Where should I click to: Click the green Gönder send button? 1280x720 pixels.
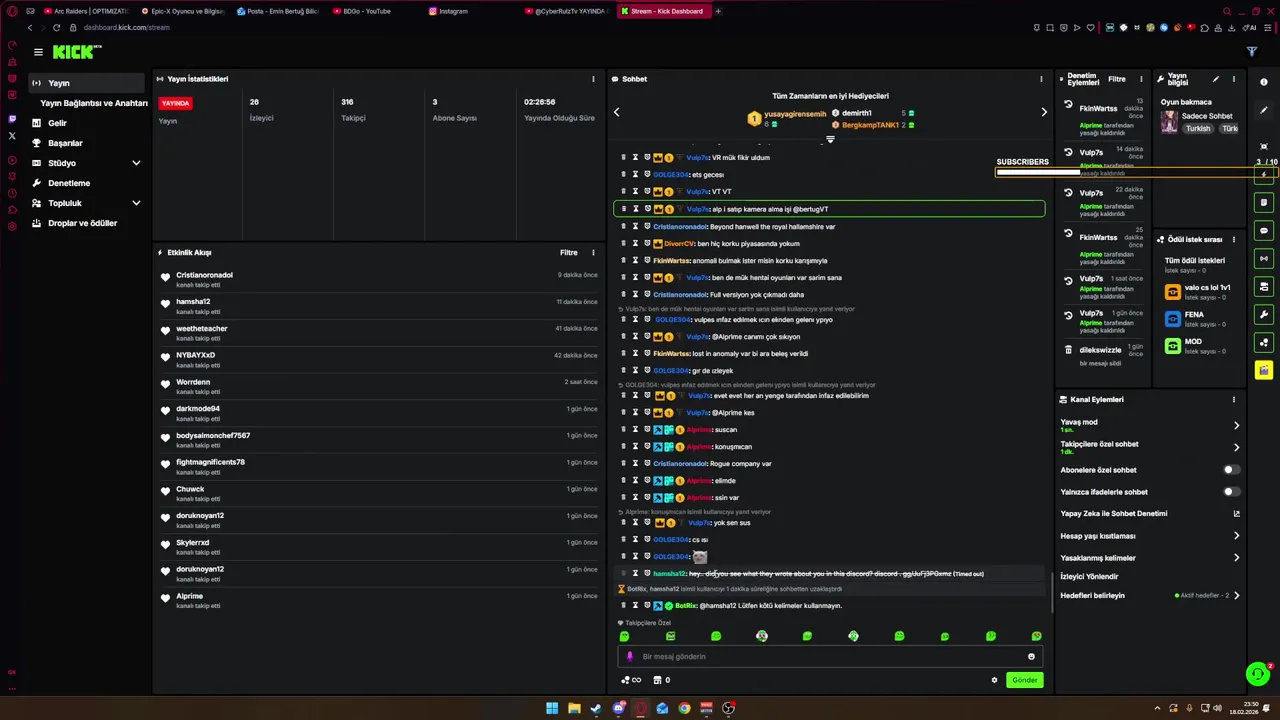click(1024, 680)
